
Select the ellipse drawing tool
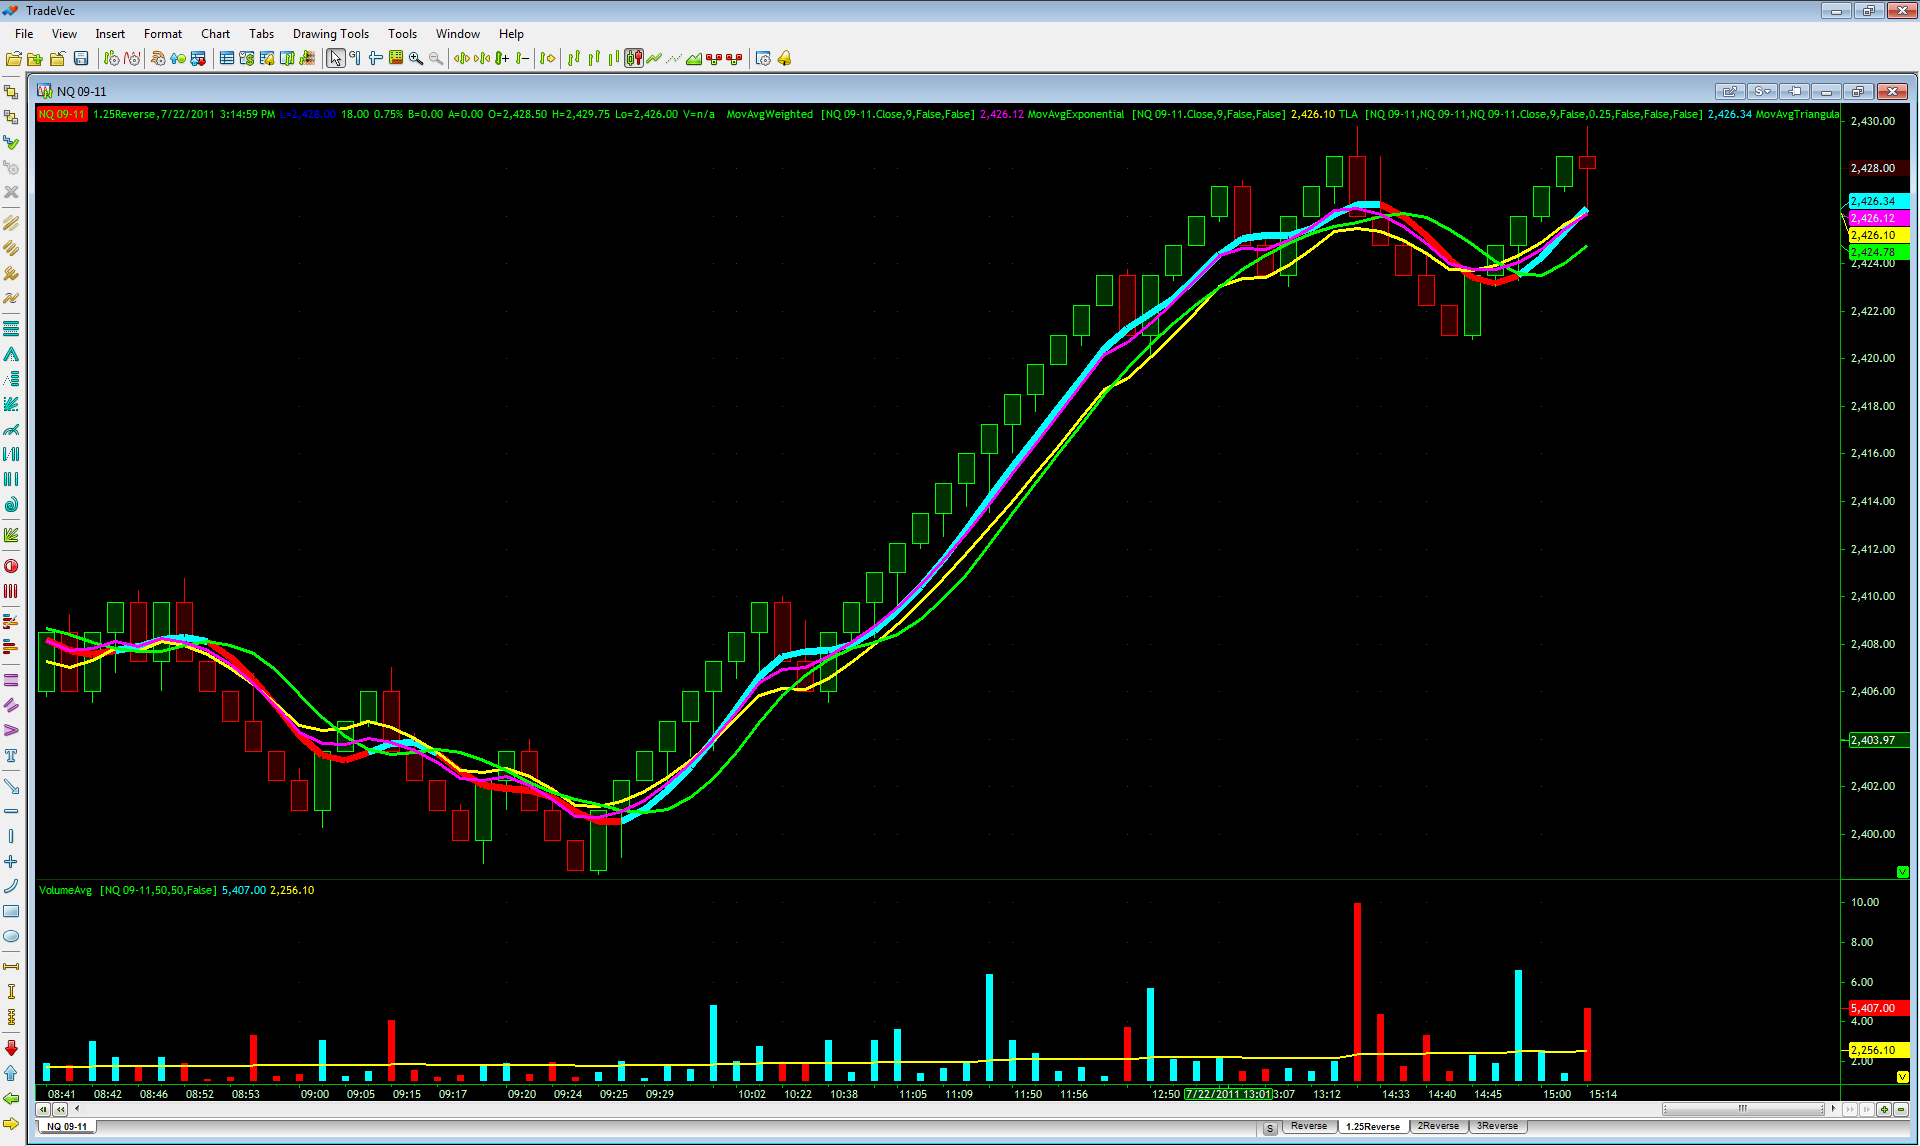pyautogui.click(x=11, y=937)
